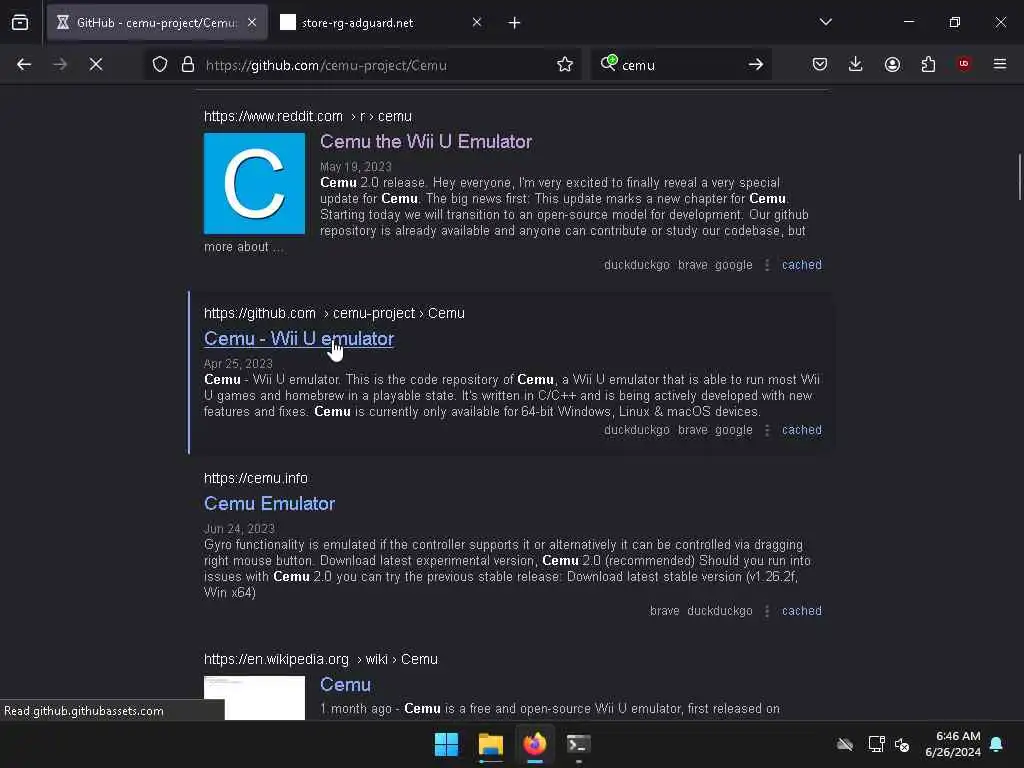Stop loading the current page

click(95, 64)
